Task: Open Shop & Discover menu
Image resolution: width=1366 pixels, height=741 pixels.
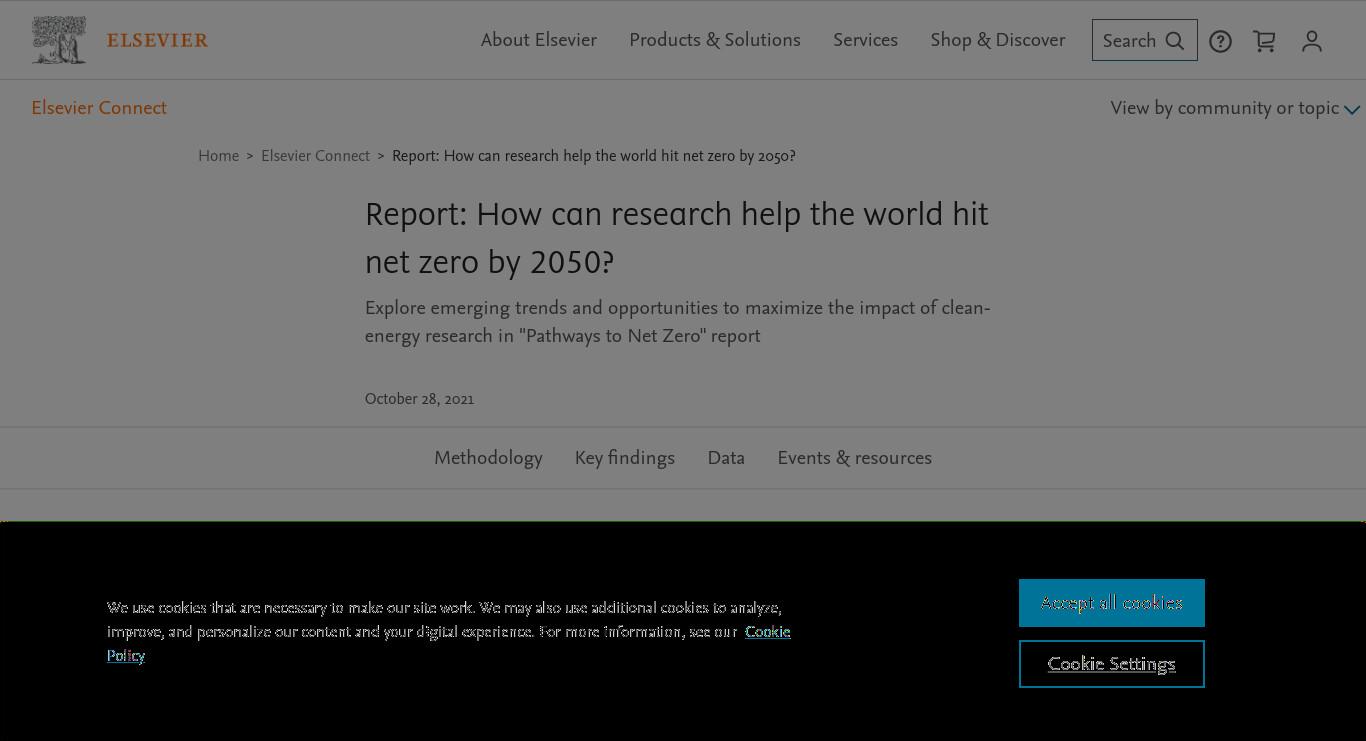Action: [x=998, y=40]
